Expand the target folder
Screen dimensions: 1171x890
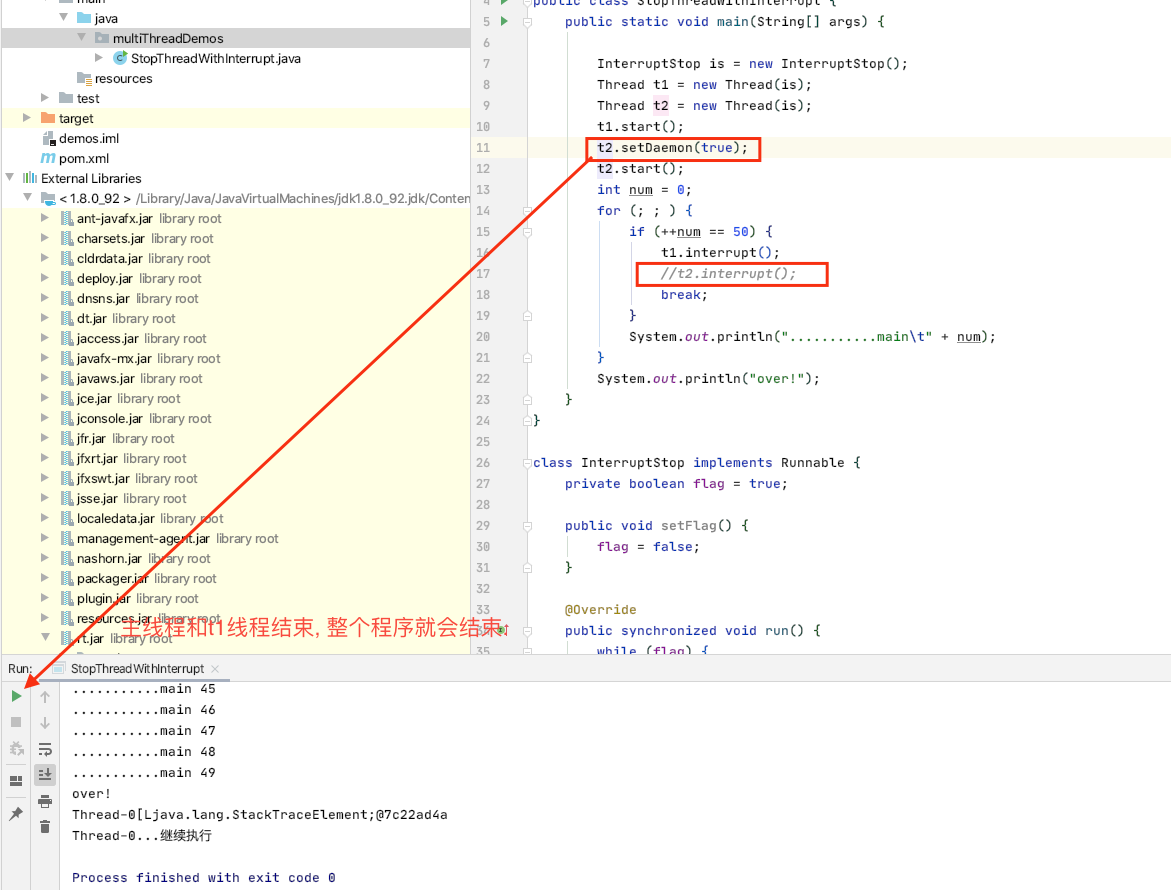pos(29,118)
